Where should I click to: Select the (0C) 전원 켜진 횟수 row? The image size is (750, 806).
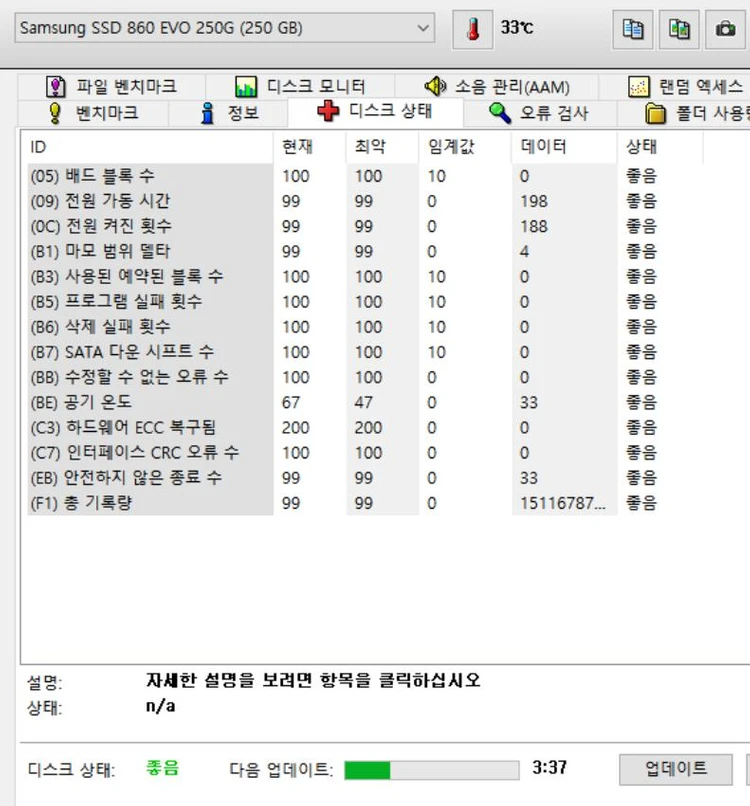(365, 226)
